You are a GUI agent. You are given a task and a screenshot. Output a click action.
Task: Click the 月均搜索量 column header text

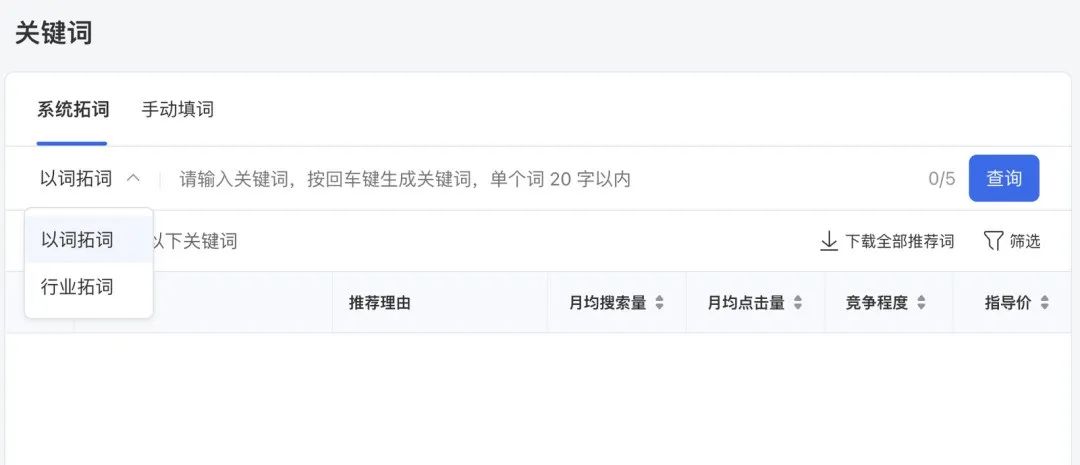coord(607,303)
